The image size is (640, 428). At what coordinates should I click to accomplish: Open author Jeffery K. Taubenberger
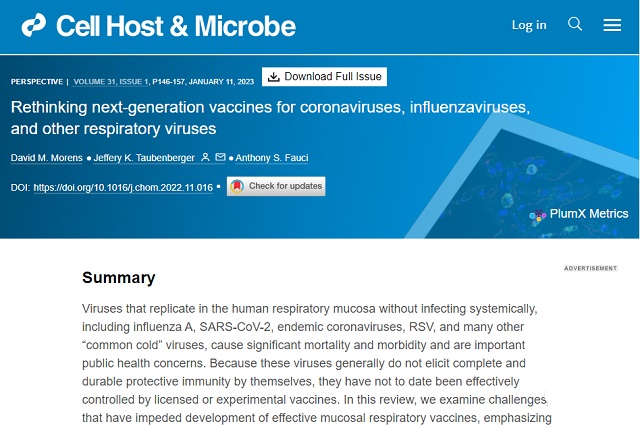[144, 158]
